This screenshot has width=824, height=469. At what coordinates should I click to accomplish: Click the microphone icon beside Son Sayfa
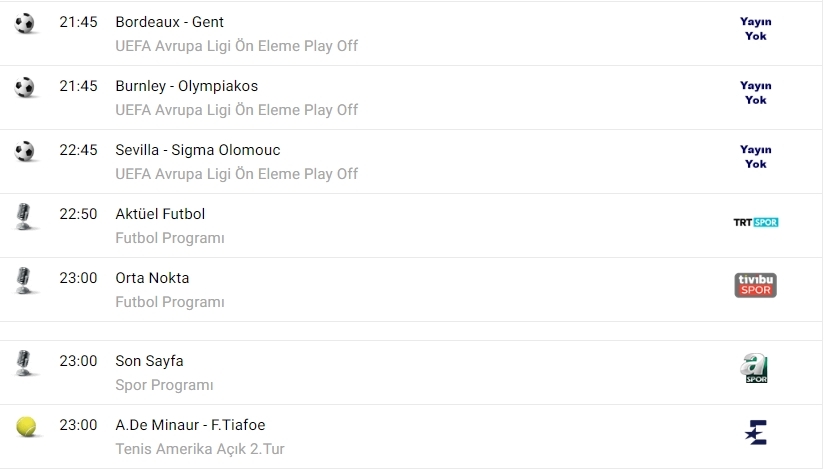click(25, 363)
